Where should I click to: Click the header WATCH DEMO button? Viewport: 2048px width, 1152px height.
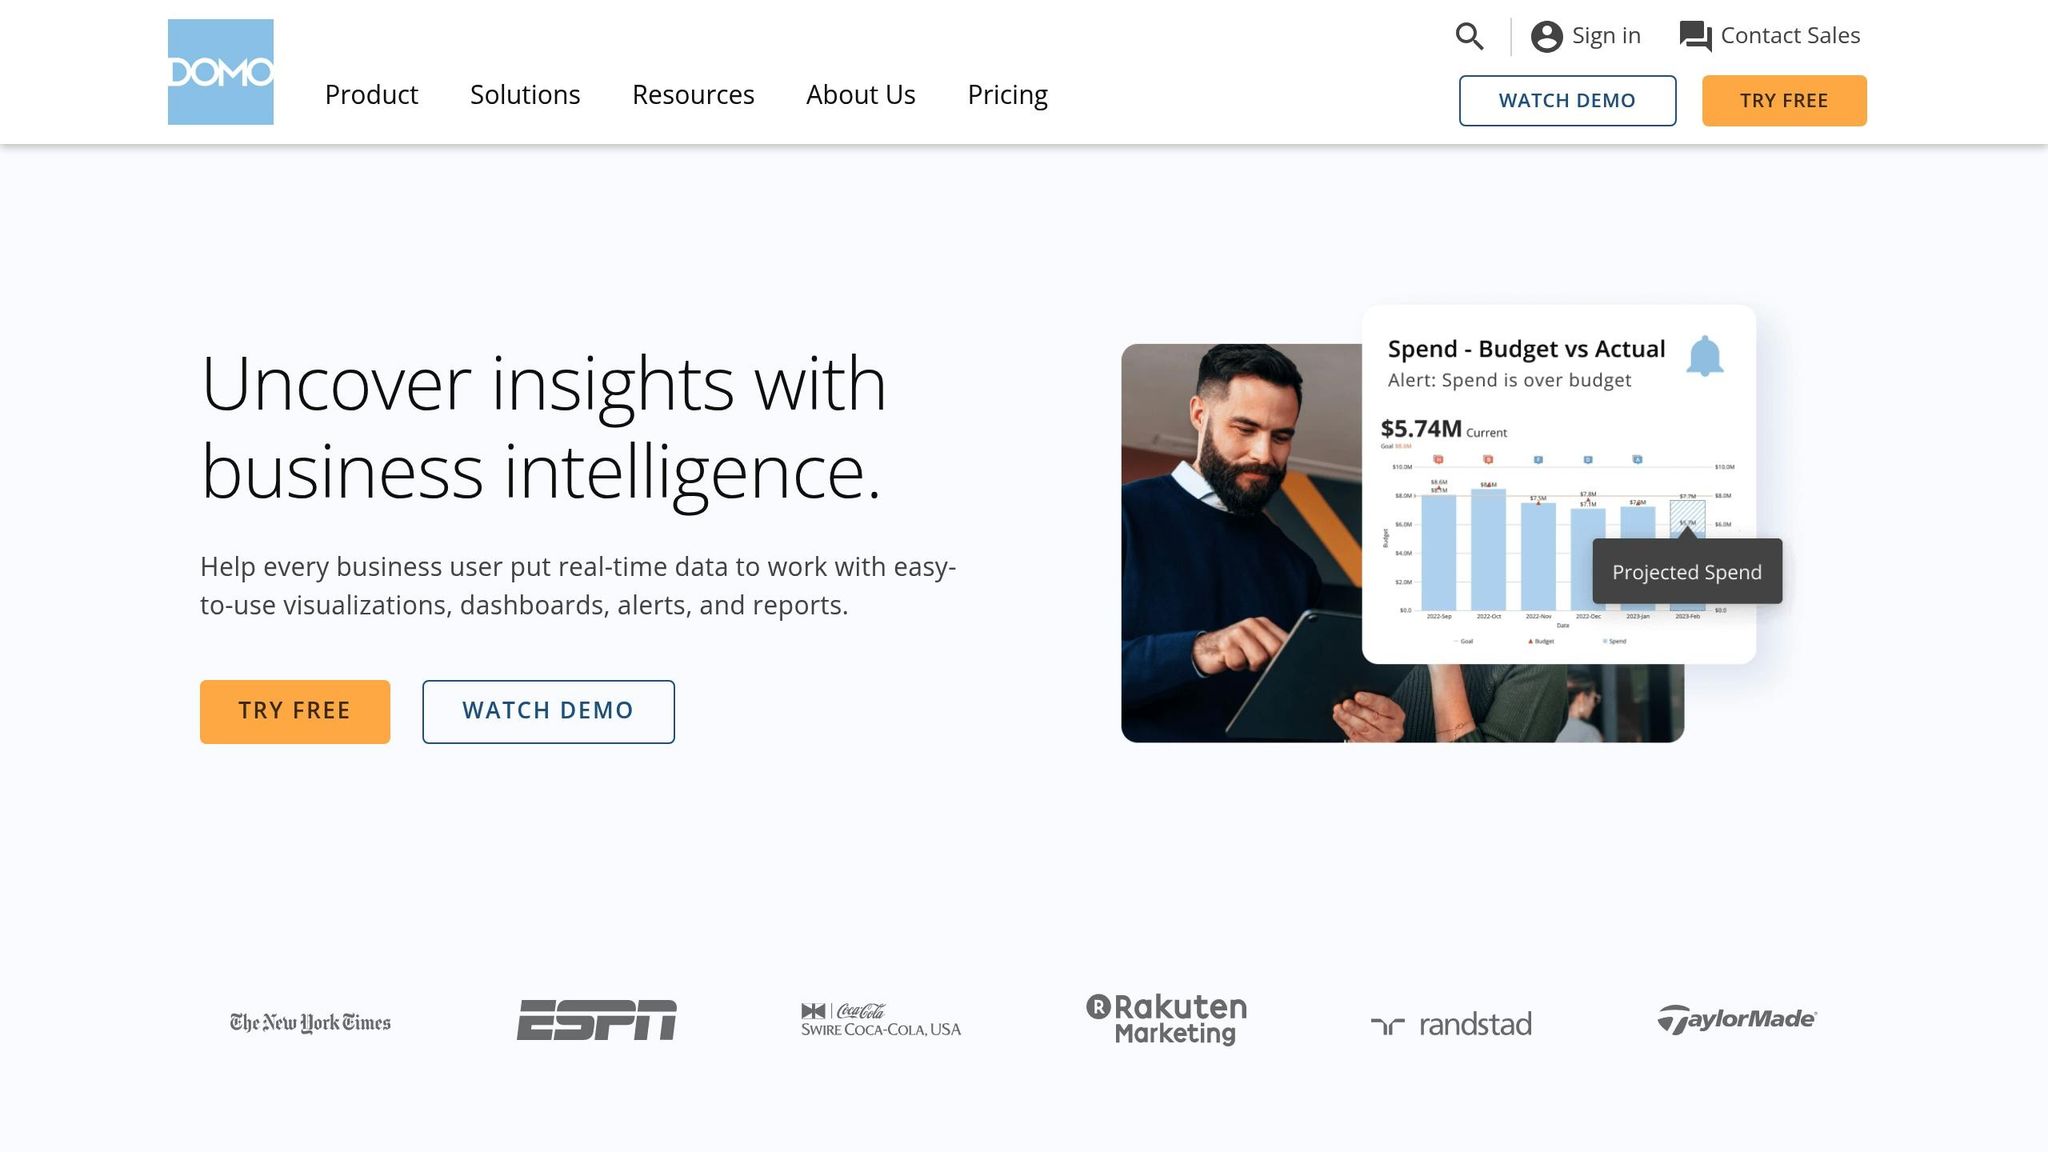1567,101
